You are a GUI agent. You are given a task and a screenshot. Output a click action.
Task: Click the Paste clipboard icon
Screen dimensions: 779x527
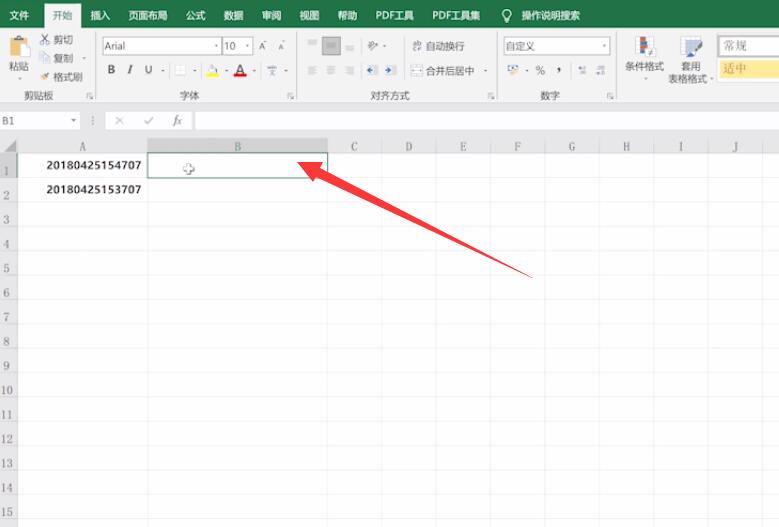[x=19, y=47]
